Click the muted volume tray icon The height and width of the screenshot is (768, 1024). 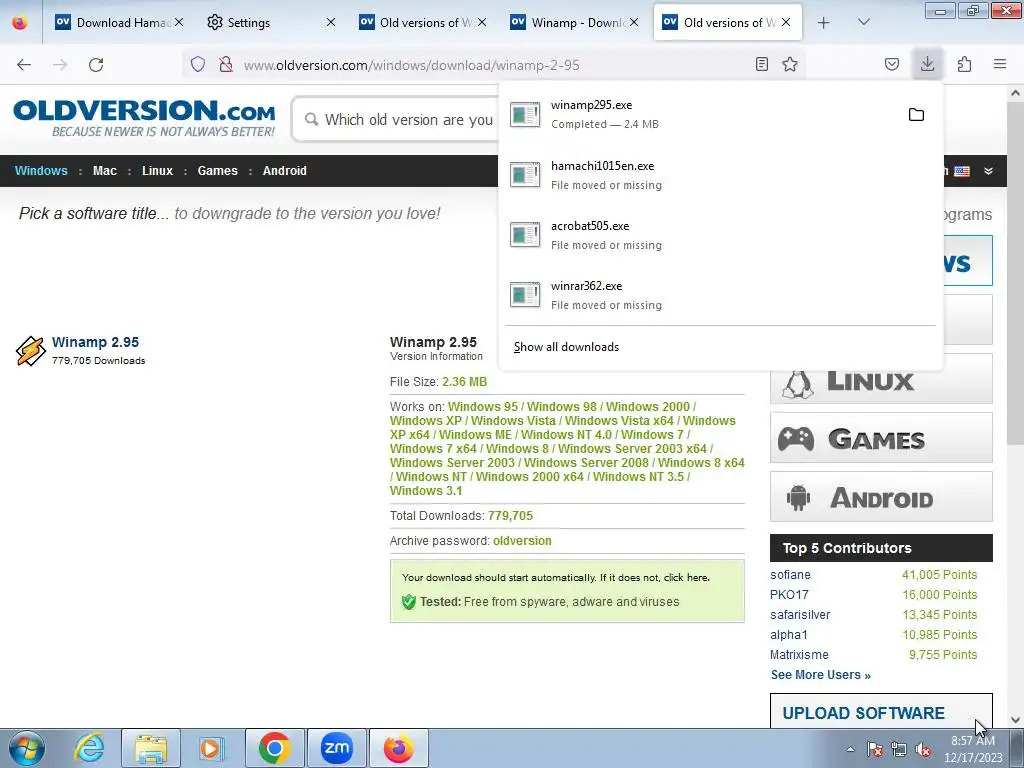(923, 749)
